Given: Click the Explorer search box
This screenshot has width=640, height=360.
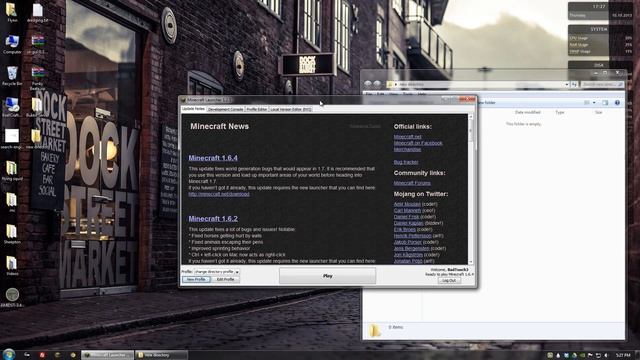Looking at the screenshot, I should point(602,84).
